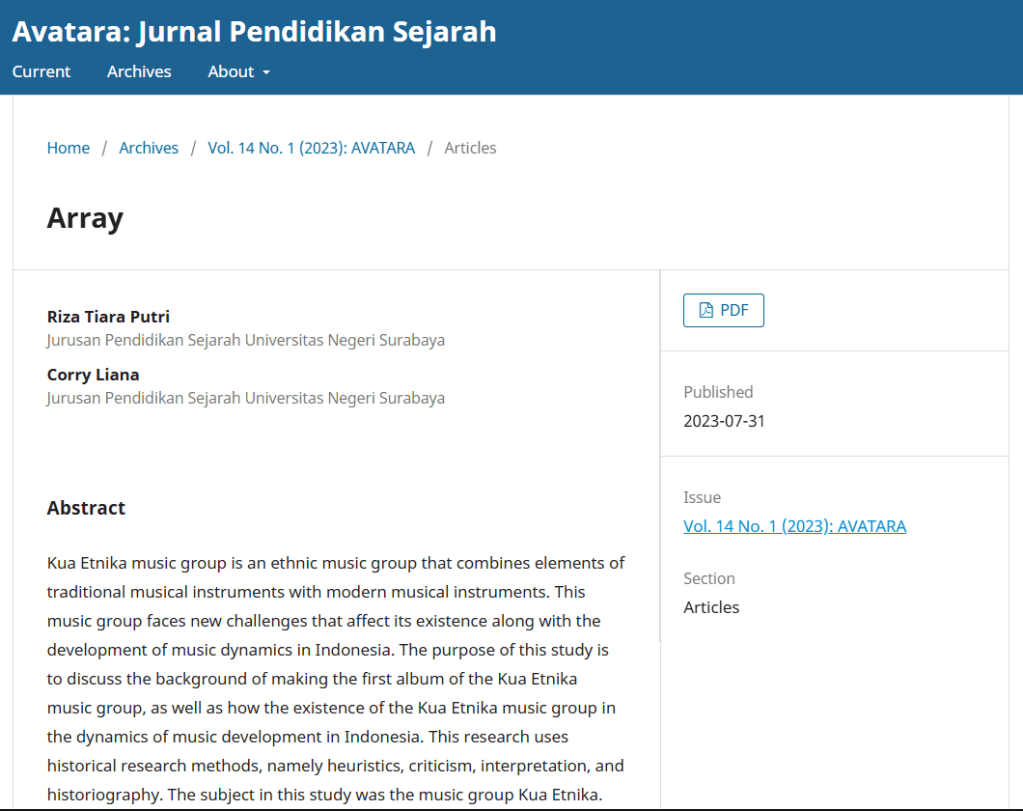Click the published date 2023-07-31
This screenshot has height=811, width=1023.
click(724, 421)
